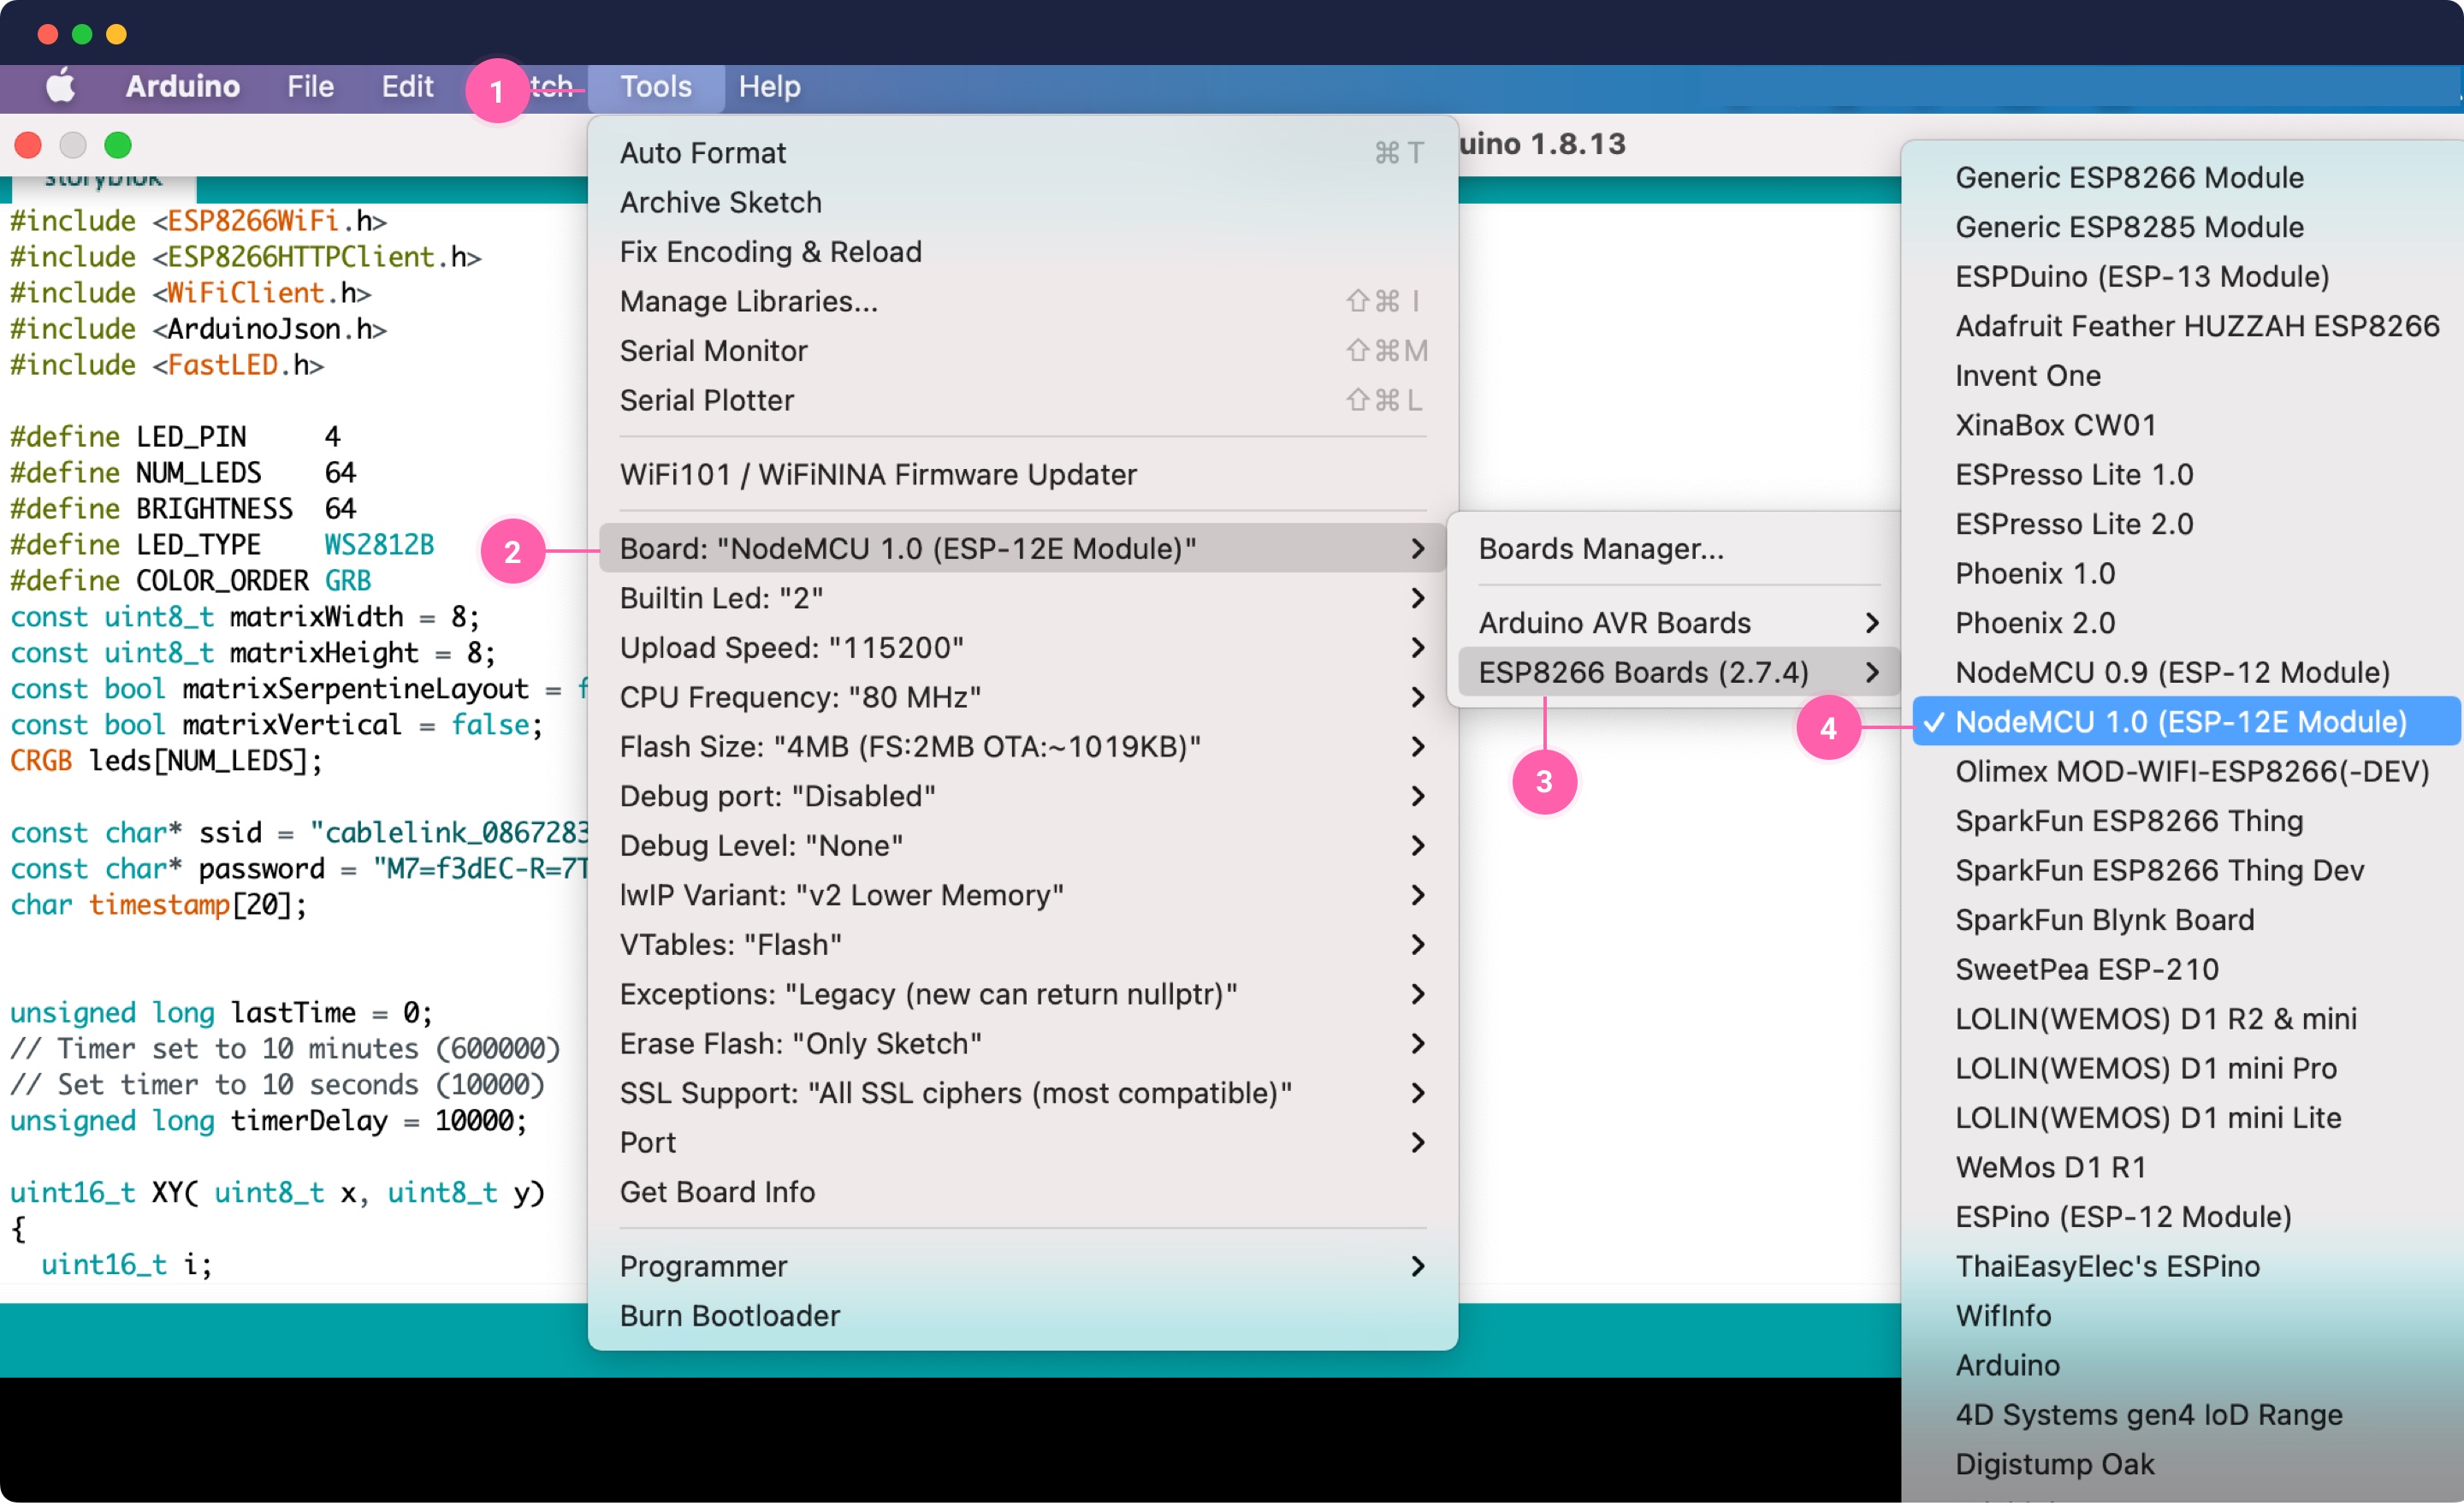Select LOLIN(WEMOS) D1 mini Lite
The image size is (2464, 1506).
click(2186, 1118)
